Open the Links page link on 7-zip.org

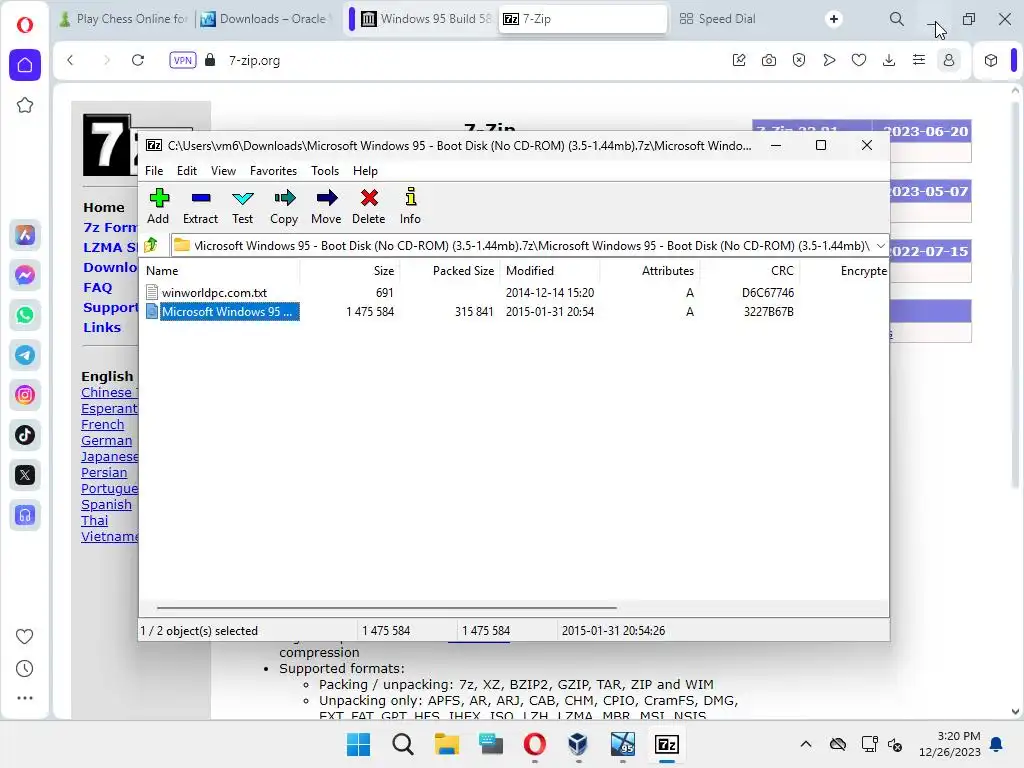point(102,327)
